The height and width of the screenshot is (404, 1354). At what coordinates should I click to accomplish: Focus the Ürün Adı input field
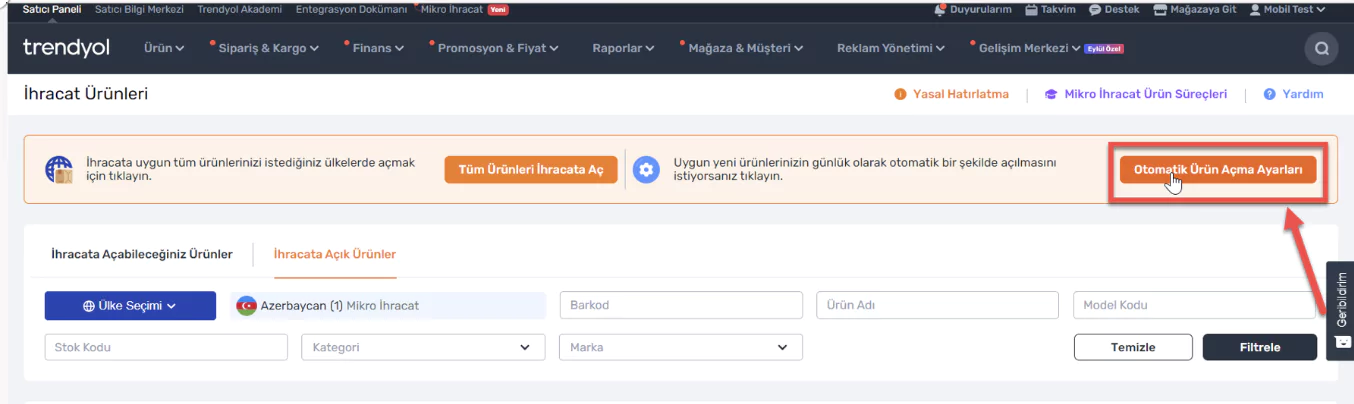point(937,305)
